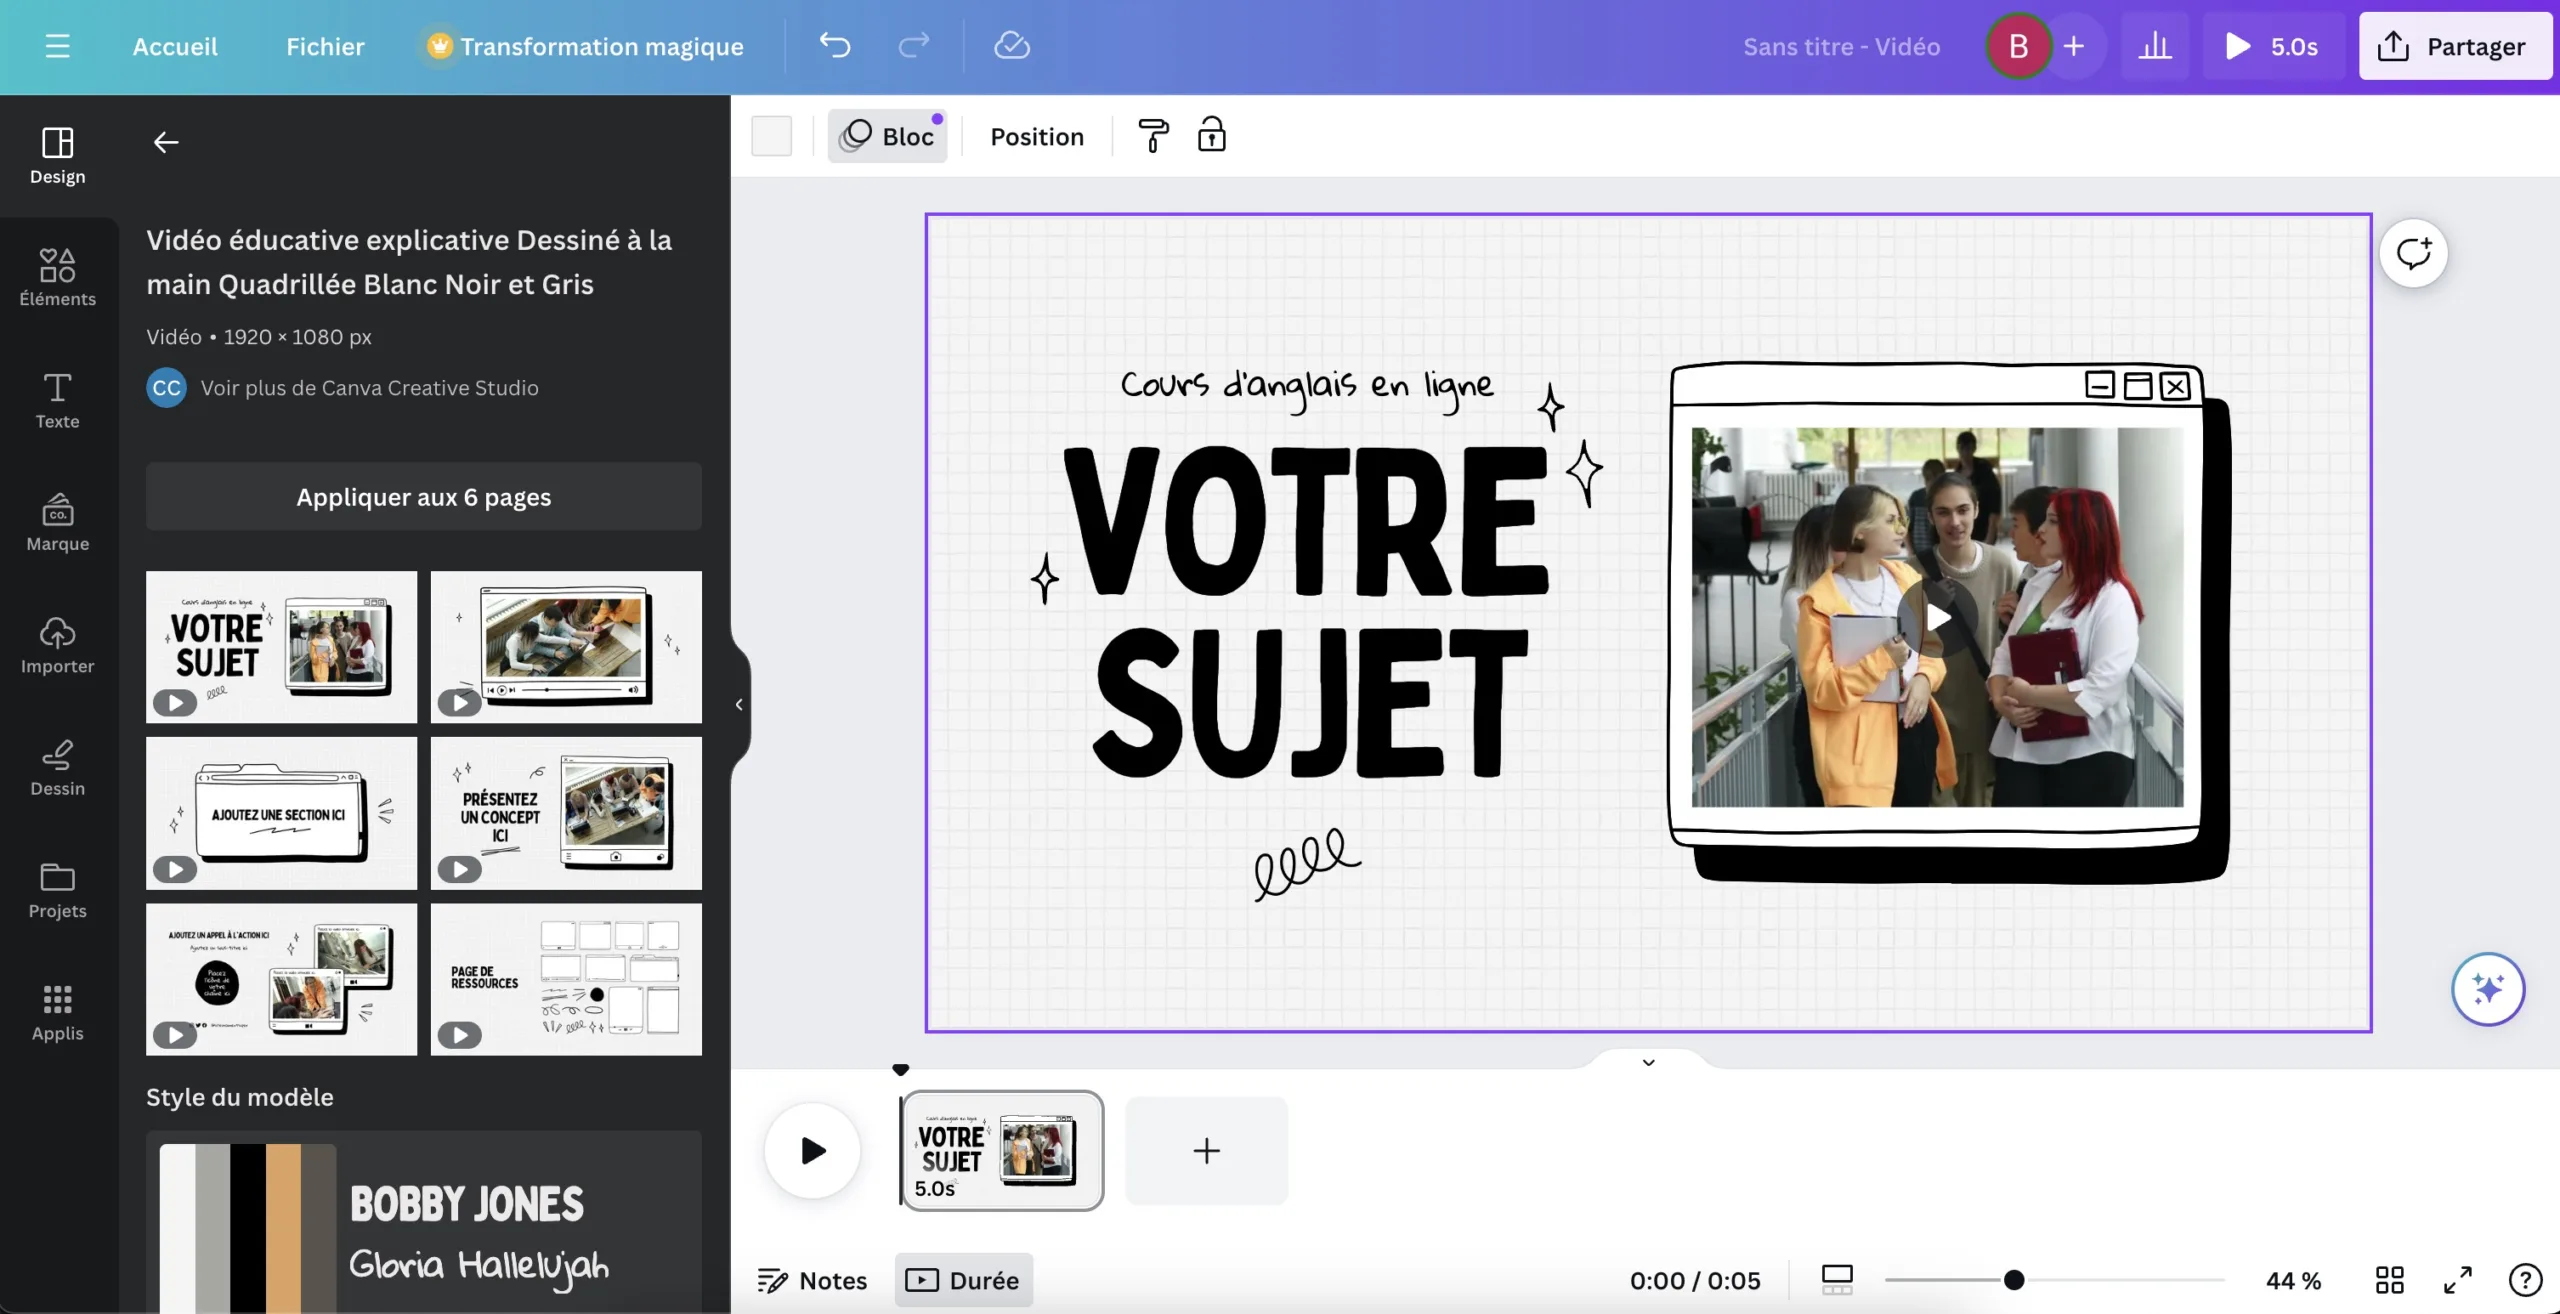
Task: Open the hamburger main menu
Action: point(57,46)
